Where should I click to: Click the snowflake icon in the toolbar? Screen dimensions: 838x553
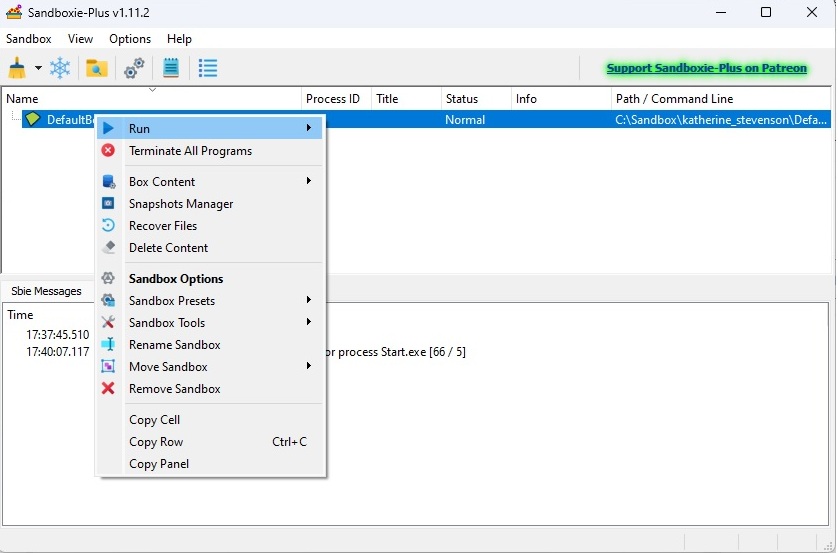point(61,68)
